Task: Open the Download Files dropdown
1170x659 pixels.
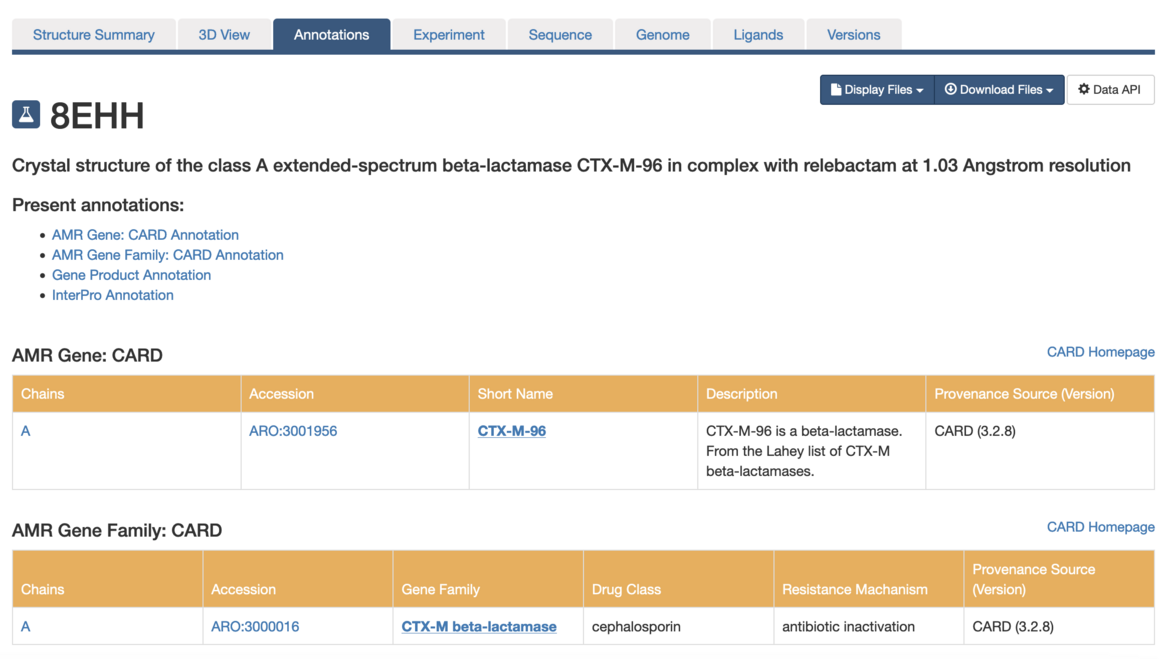Action: pyautogui.click(x=999, y=89)
